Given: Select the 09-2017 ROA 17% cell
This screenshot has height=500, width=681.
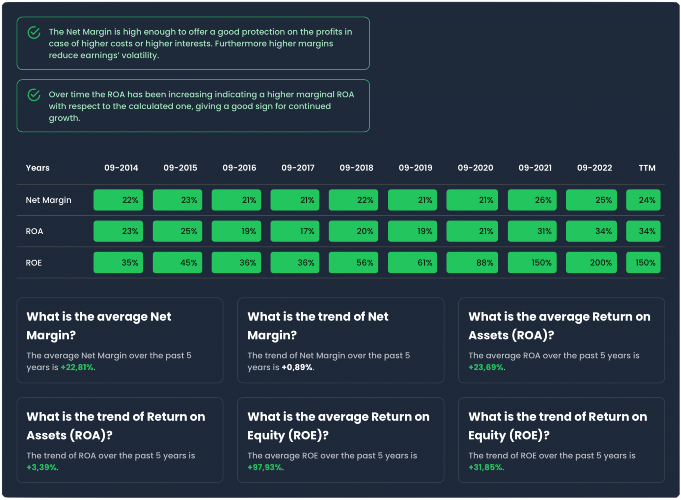Looking at the screenshot, I should click(295, 231).
